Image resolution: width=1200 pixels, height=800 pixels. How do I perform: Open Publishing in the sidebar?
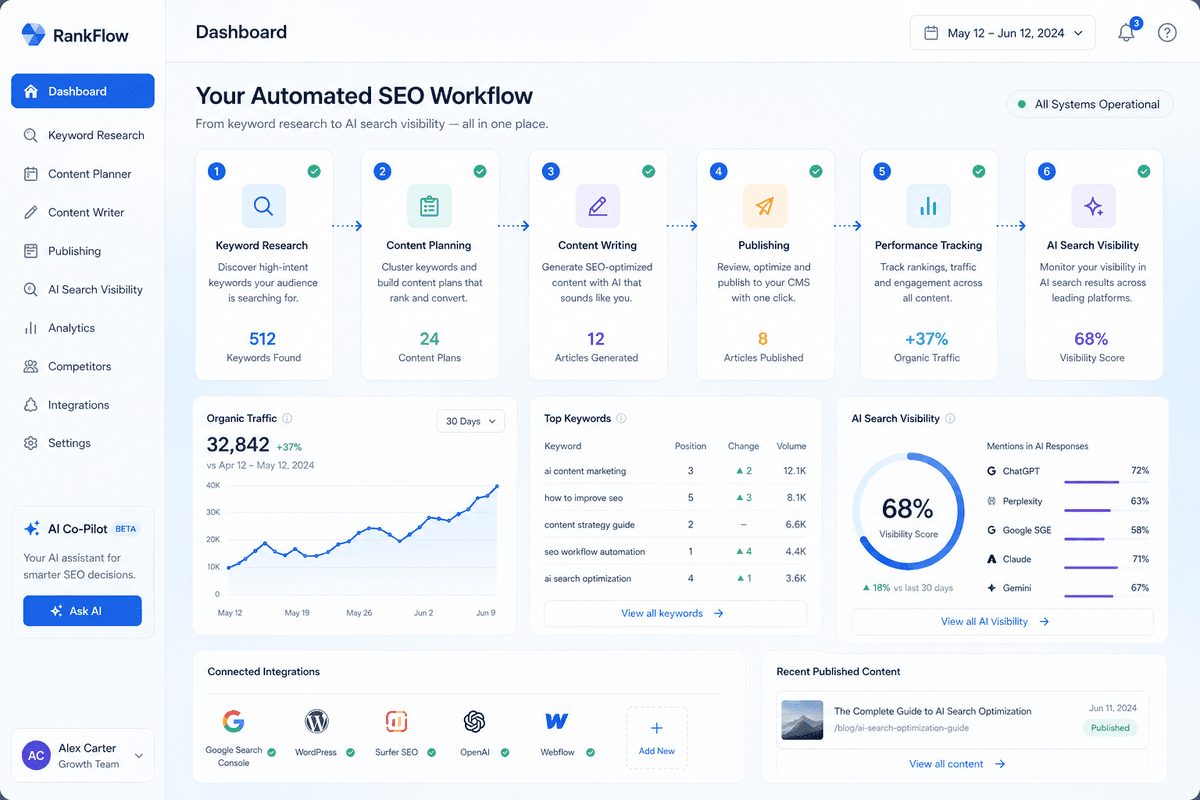click(x=83, y=251)
